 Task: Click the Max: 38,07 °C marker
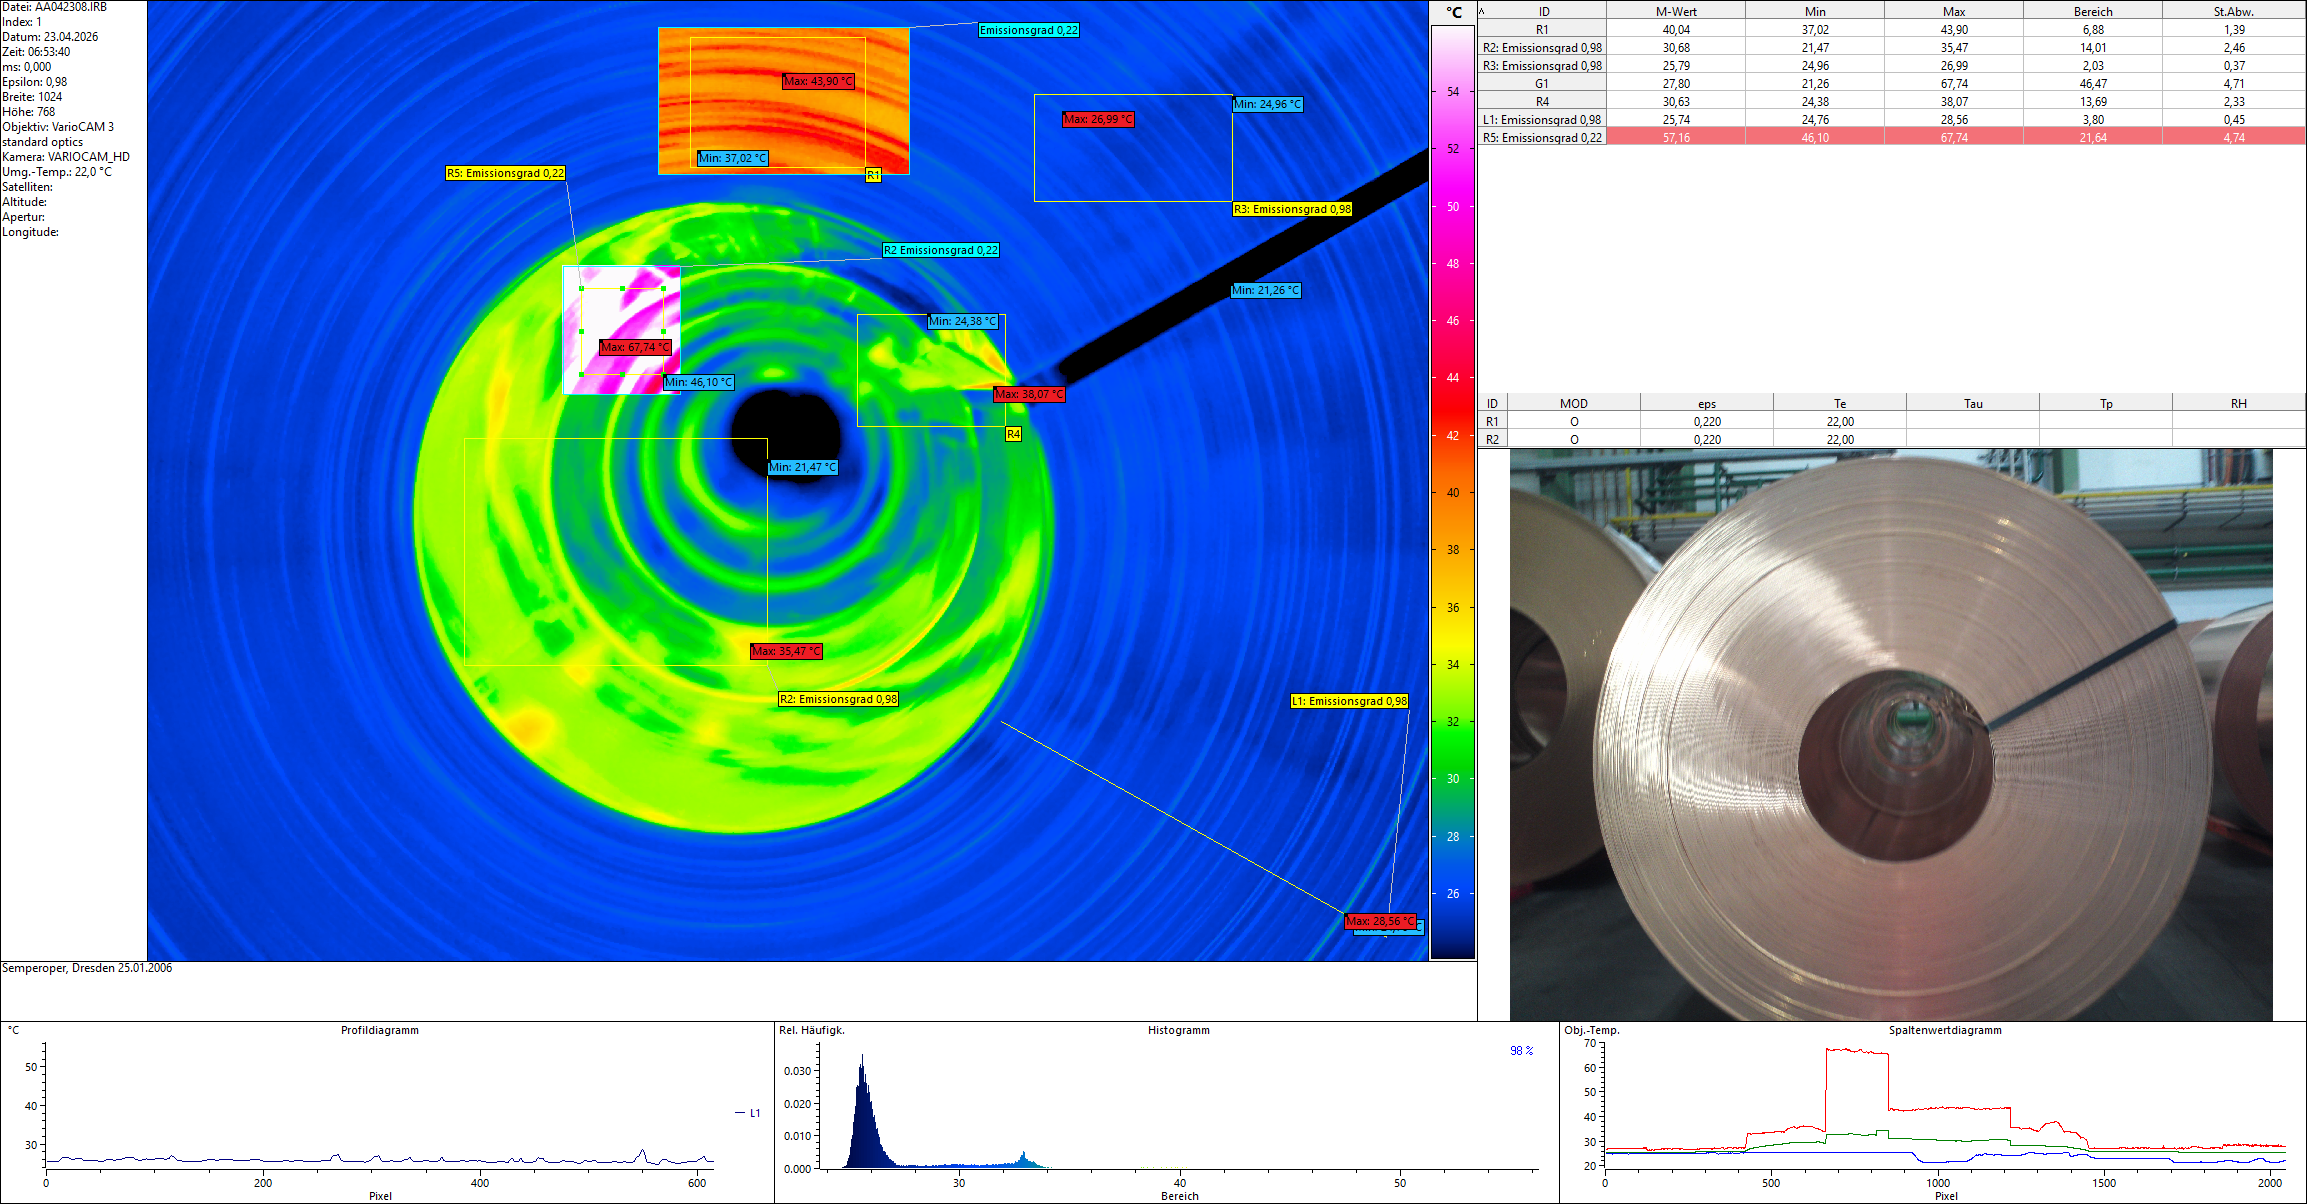coord(1029,394)
